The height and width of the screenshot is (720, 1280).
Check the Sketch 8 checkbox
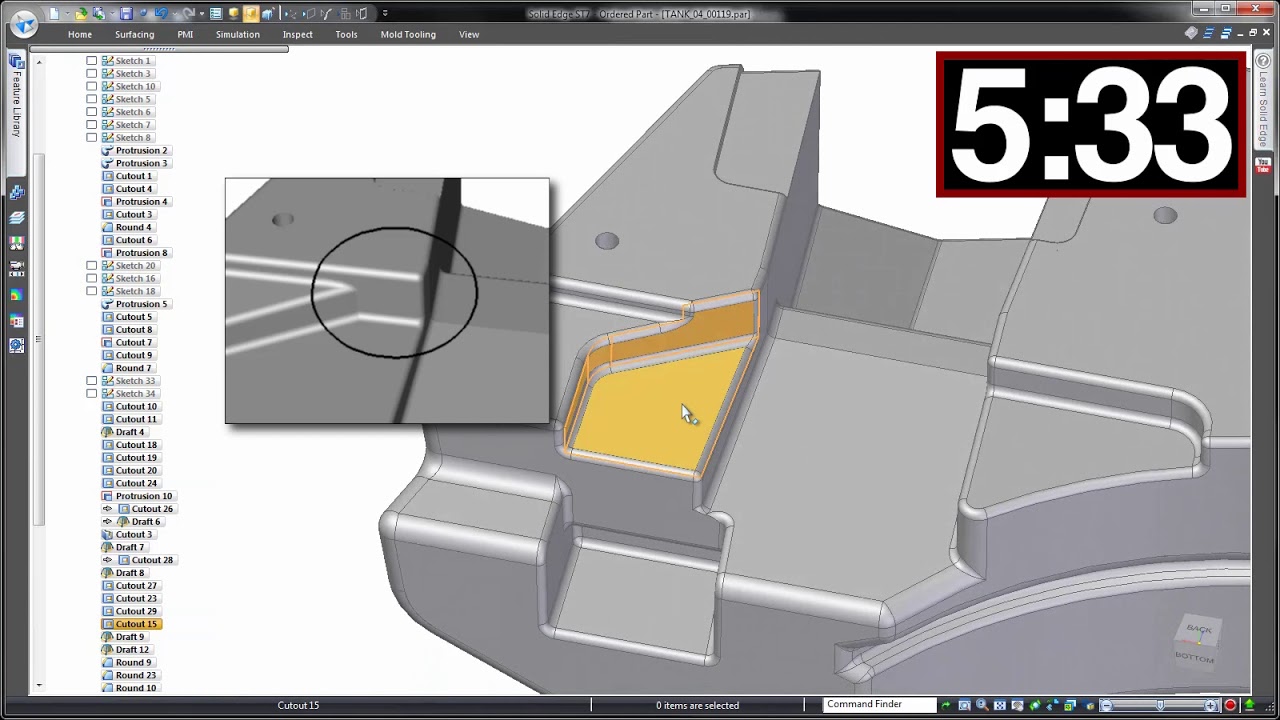[92, 138]
